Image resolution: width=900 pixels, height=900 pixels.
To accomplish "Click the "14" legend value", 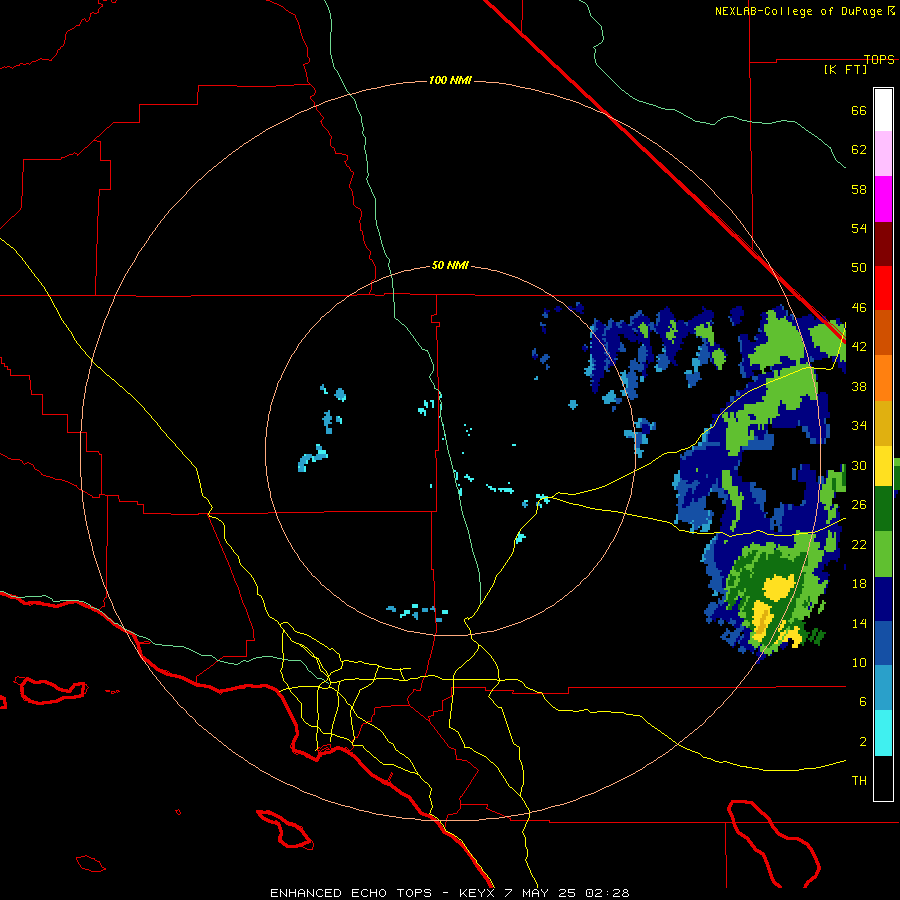I will point(859,623).
